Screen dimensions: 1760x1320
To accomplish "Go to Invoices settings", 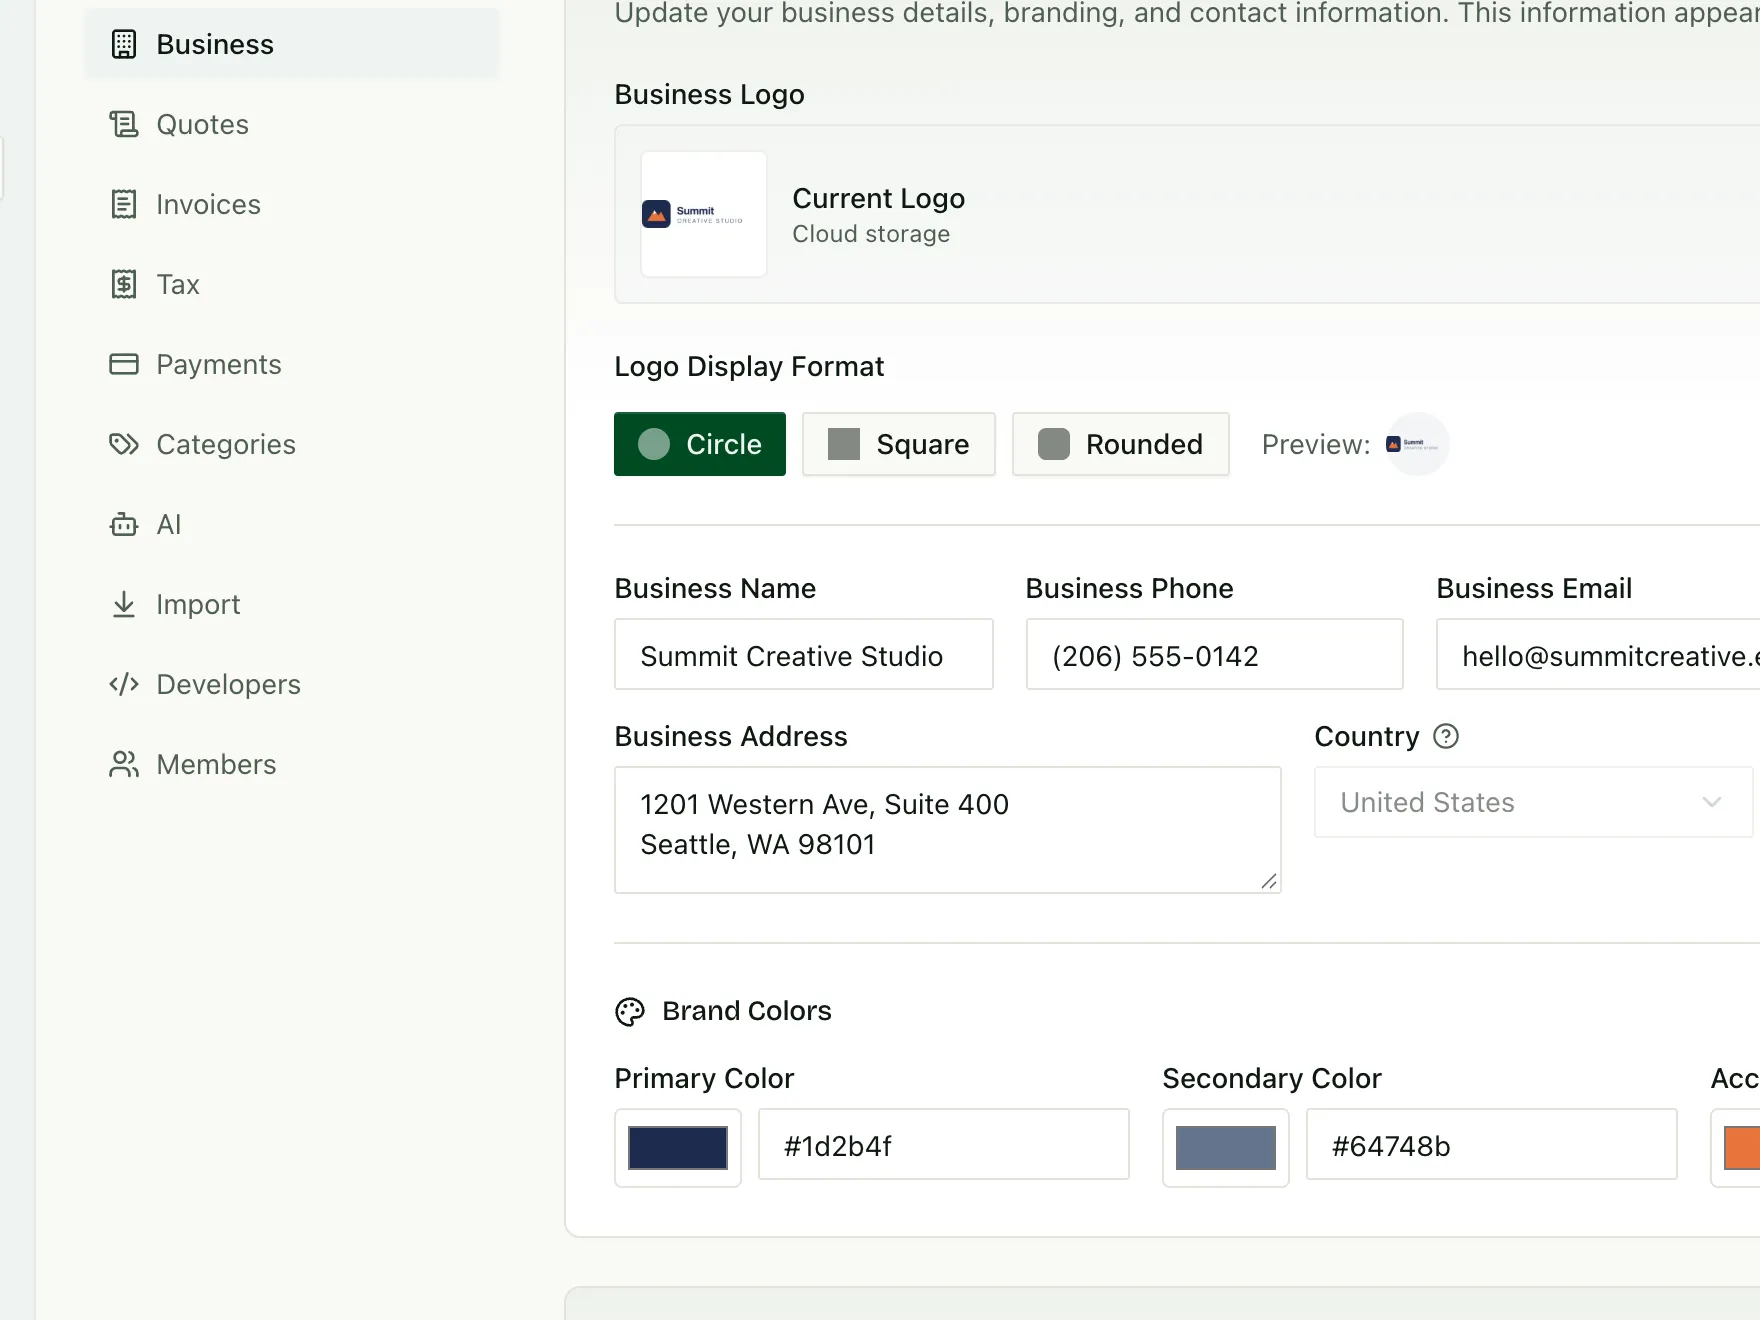I will click(292, 204).
